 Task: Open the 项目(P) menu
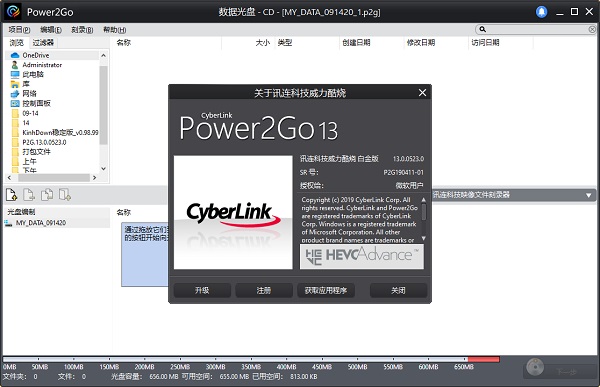[x=19, y=29]
